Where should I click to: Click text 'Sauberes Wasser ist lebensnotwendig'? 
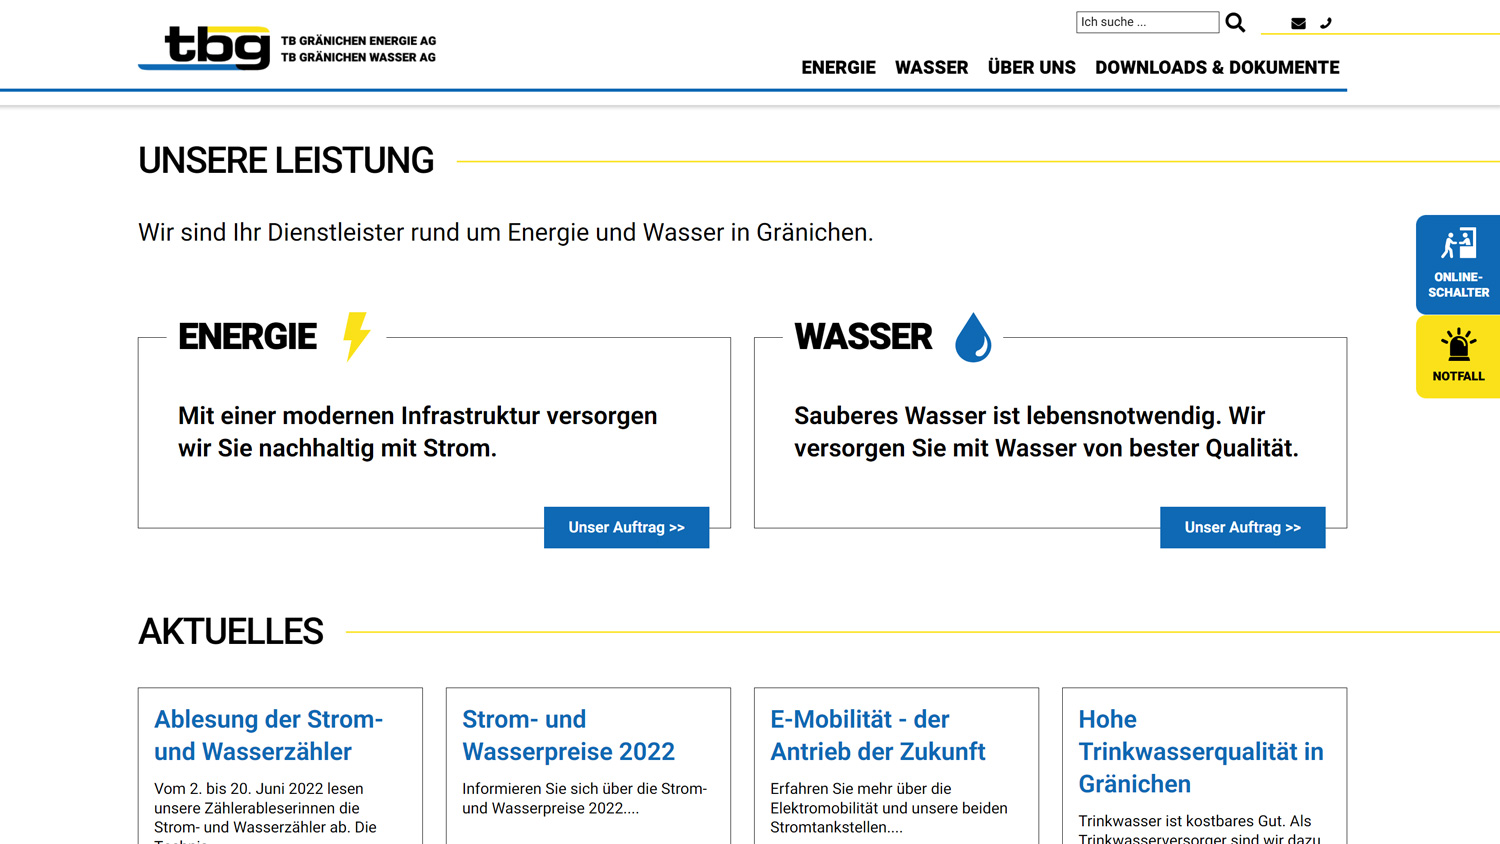1006,416
